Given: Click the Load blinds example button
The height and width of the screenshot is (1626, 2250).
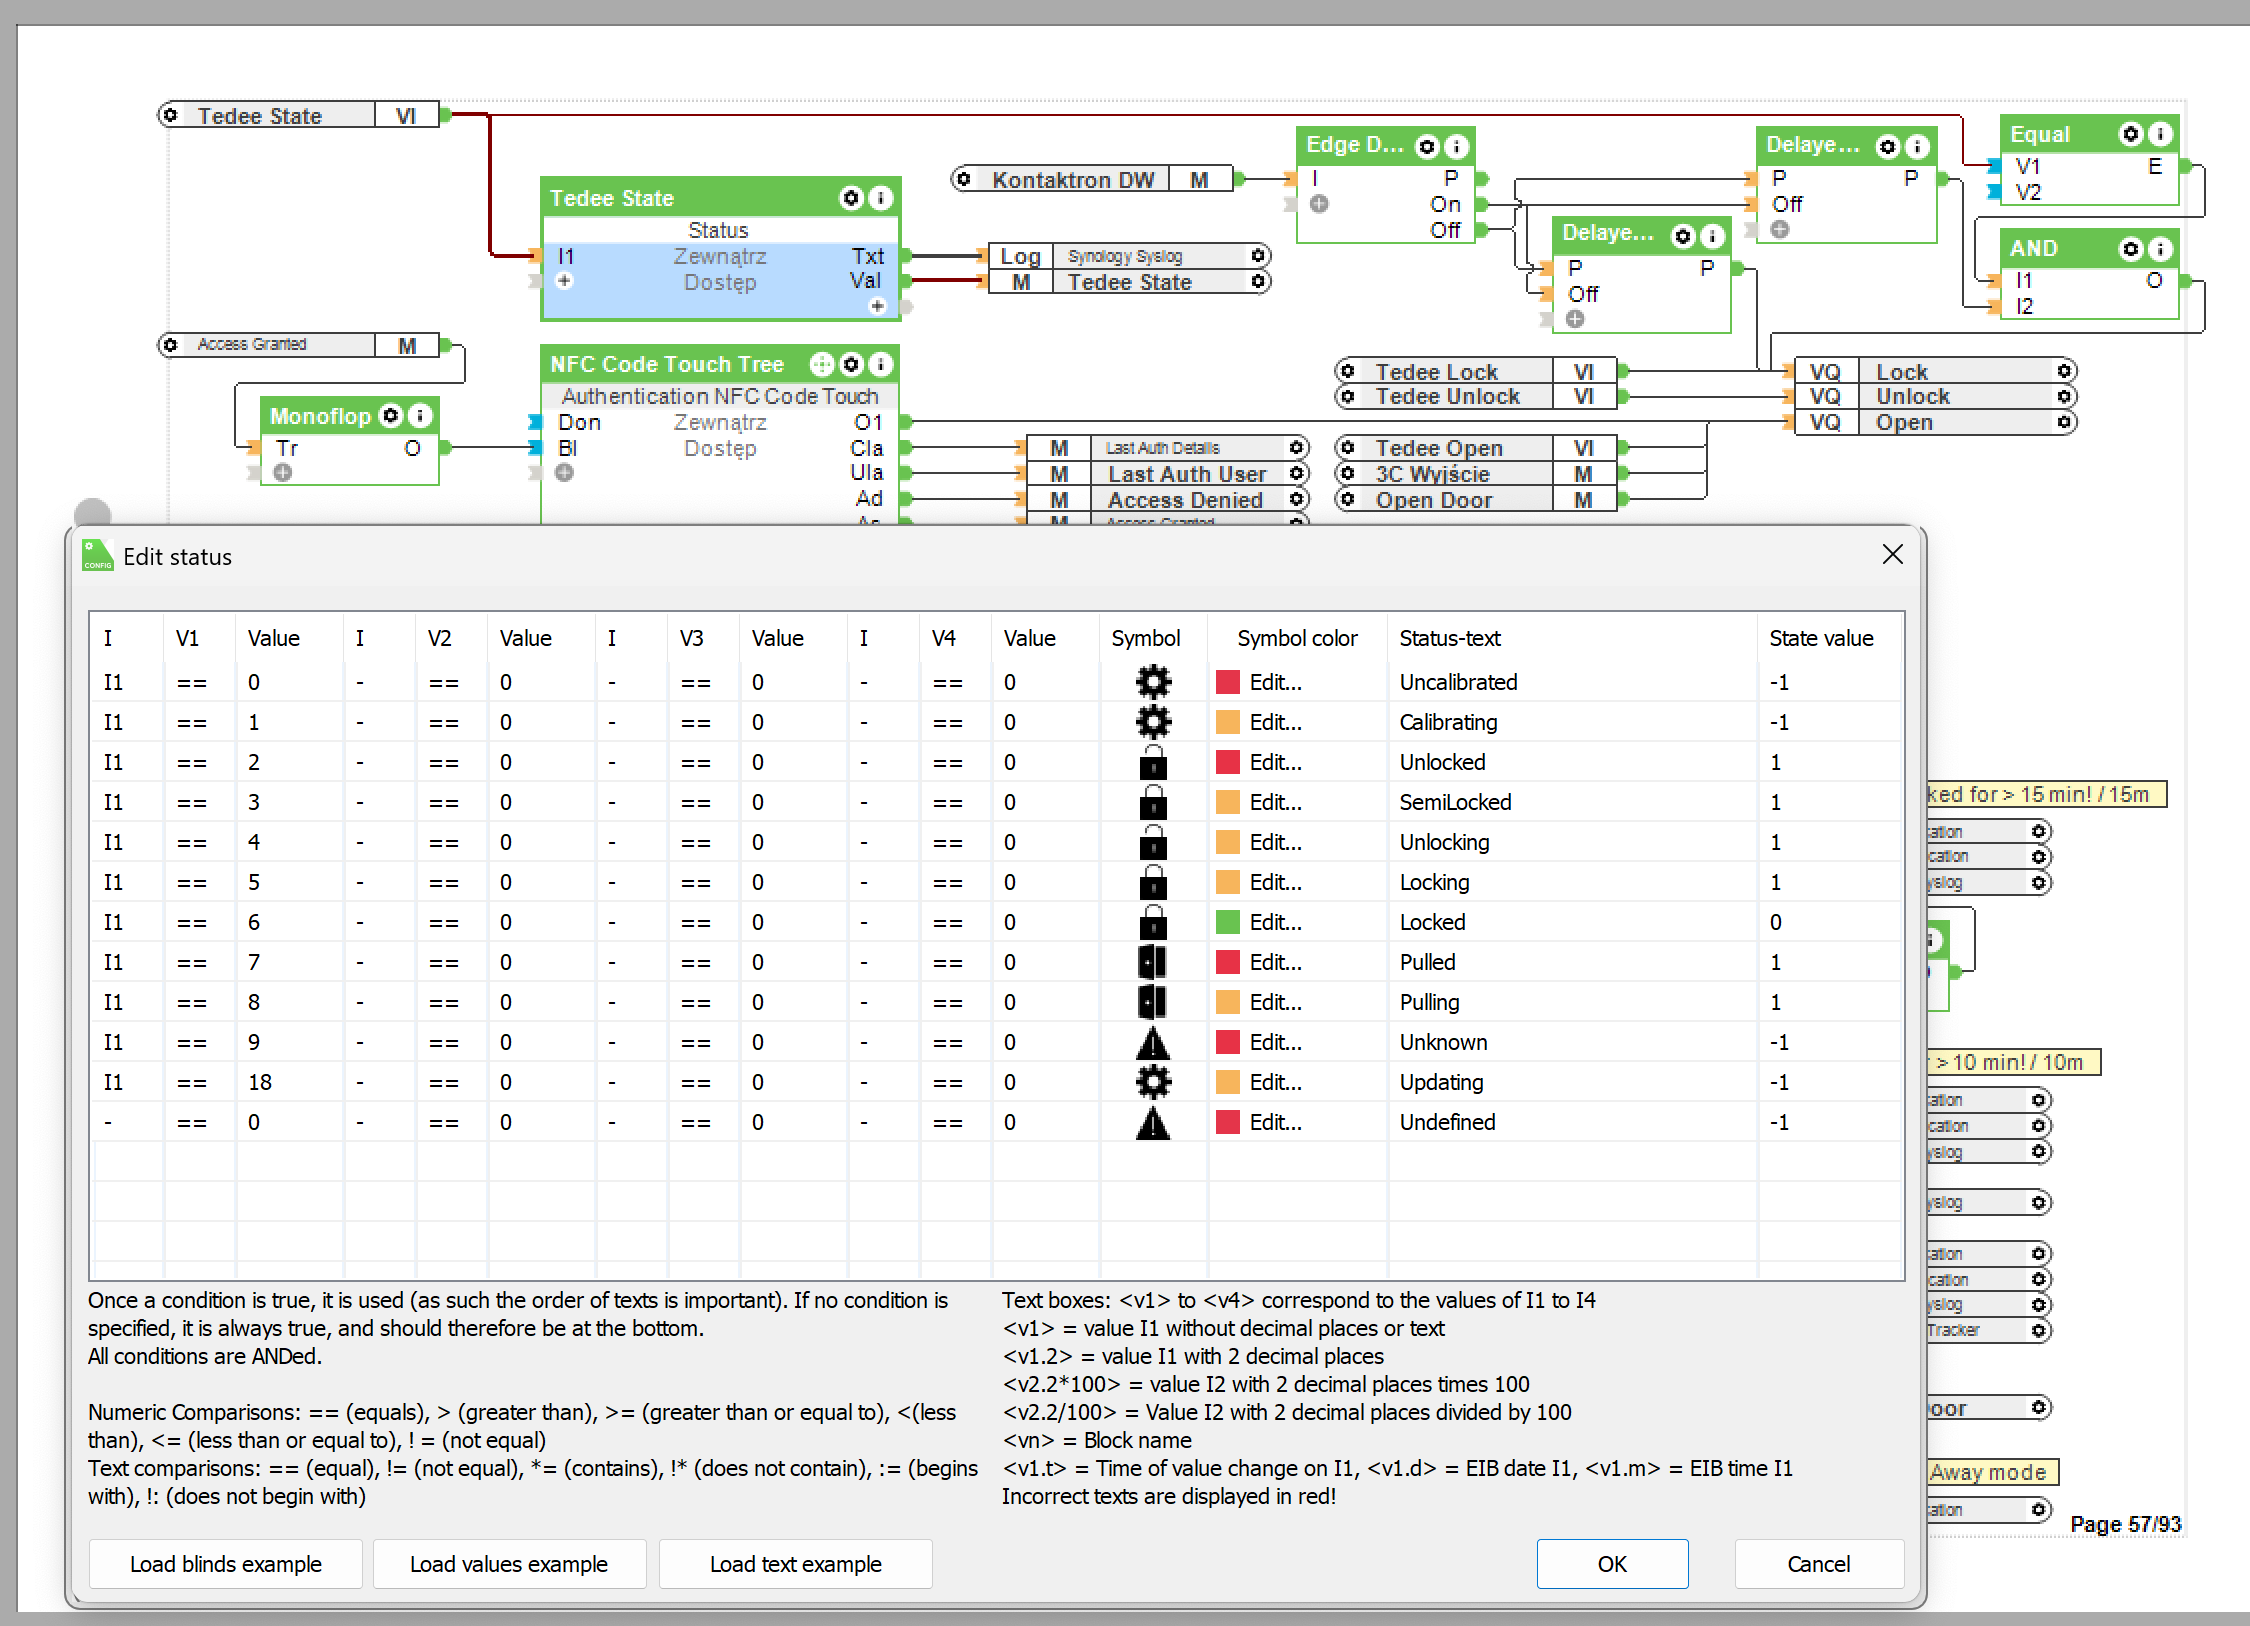Looking at the screenshot, I should point(226,1564).
